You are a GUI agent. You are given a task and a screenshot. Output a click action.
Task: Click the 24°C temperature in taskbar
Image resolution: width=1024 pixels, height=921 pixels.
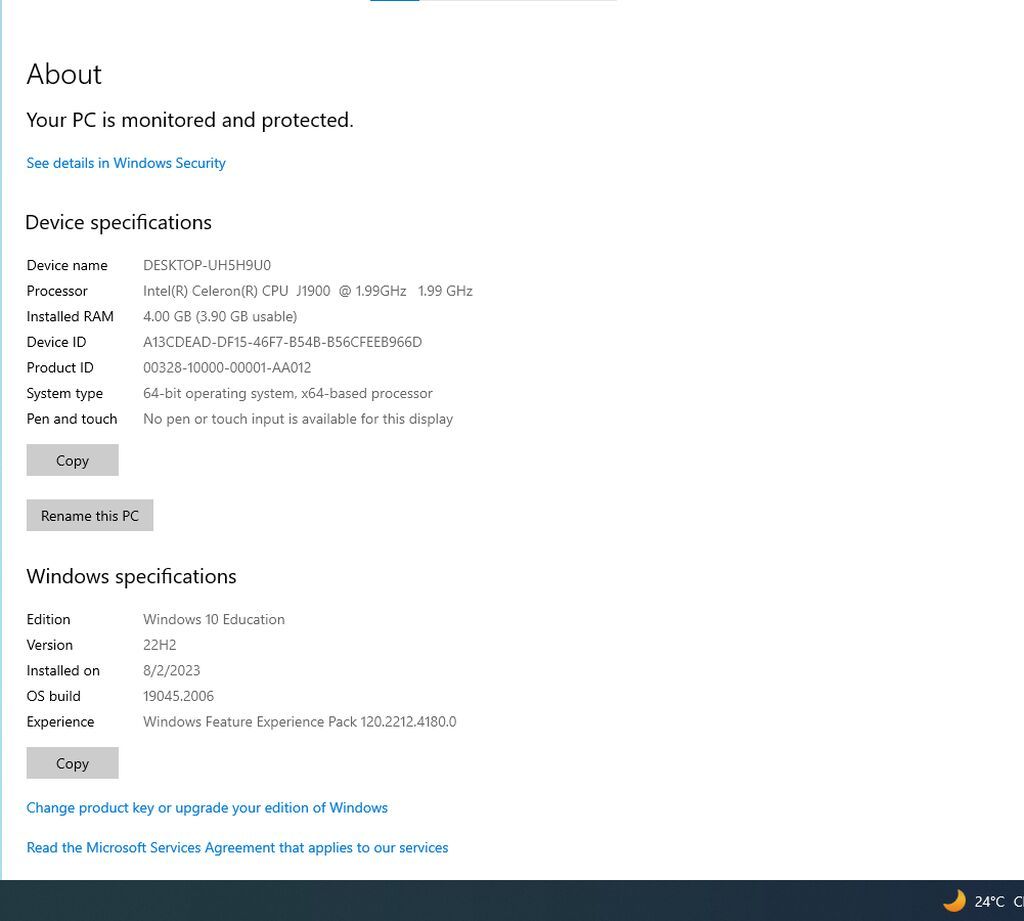pos(989,901)
